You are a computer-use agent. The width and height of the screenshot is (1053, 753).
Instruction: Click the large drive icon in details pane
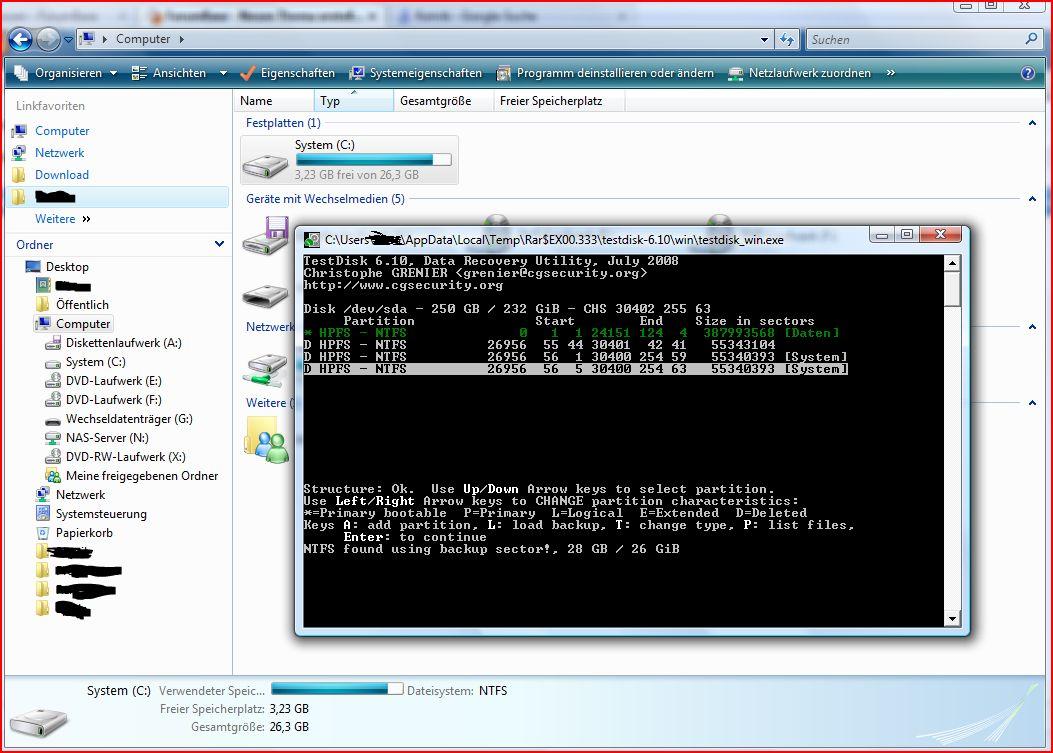coord(38,721)
